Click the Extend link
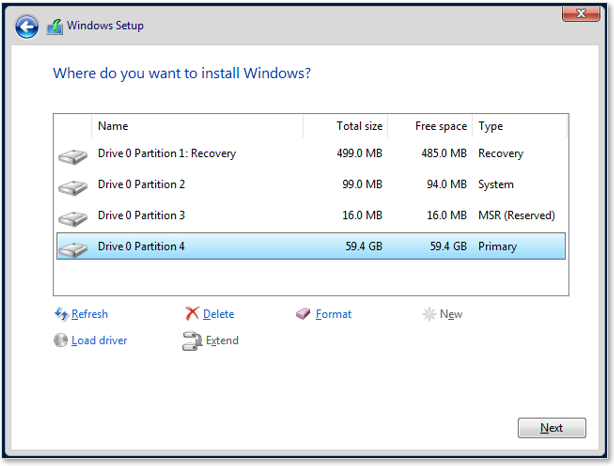Viewport: 614px width, 466px height. [x=222, y=340]
